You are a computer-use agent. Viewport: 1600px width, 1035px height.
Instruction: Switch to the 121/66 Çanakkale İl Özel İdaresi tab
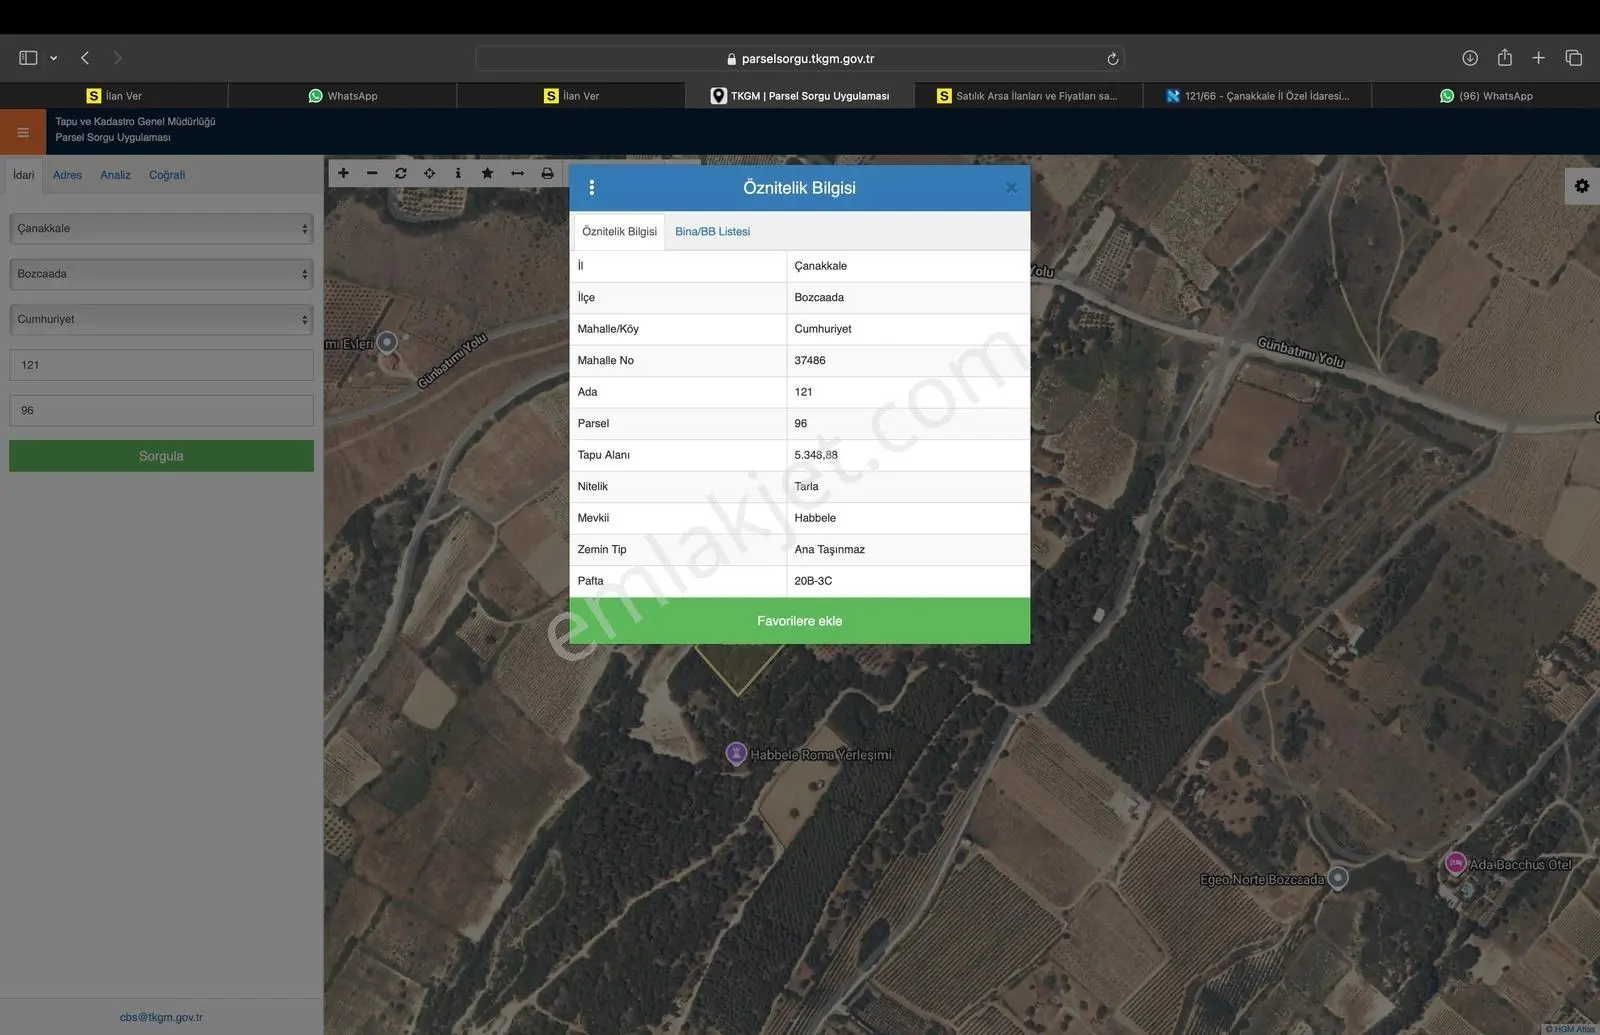point(1257,96)
